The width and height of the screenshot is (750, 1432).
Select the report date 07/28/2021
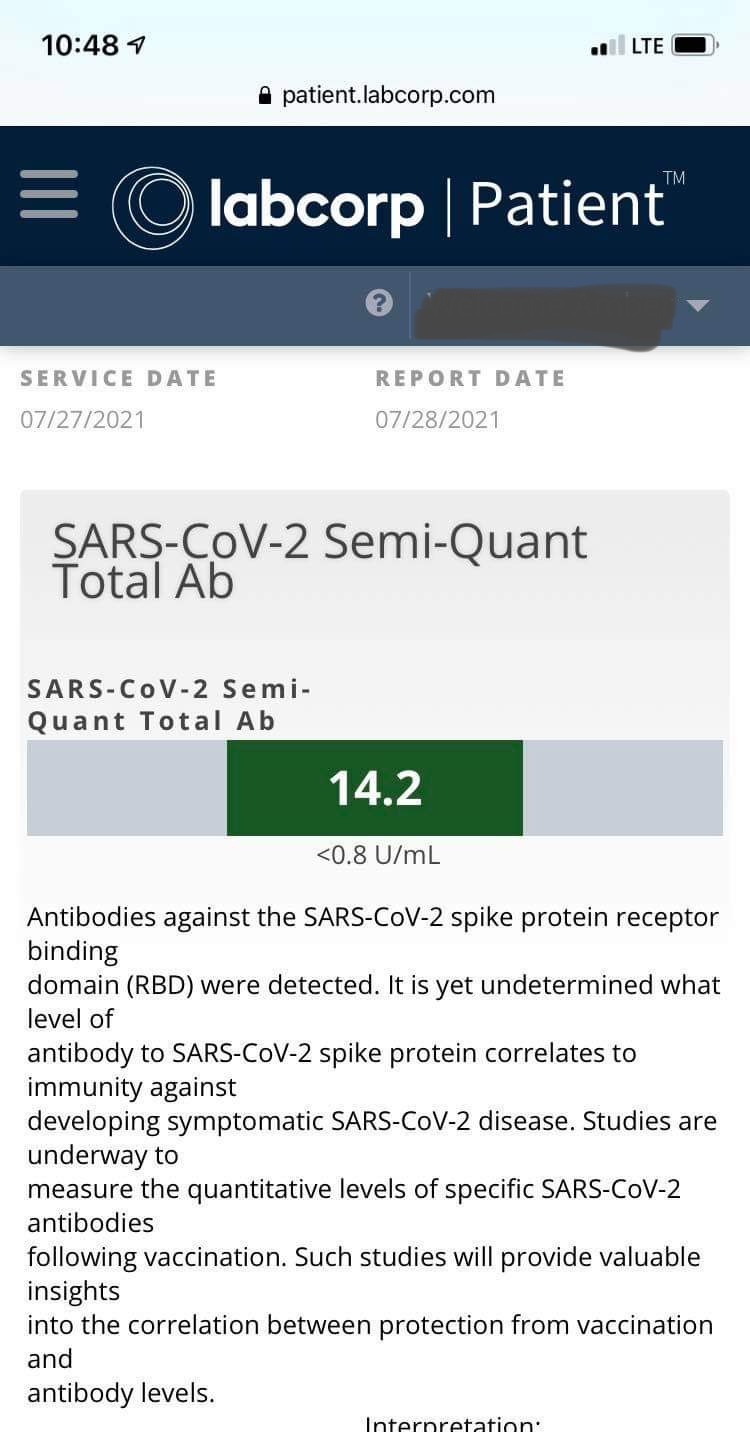pos(438,420)
